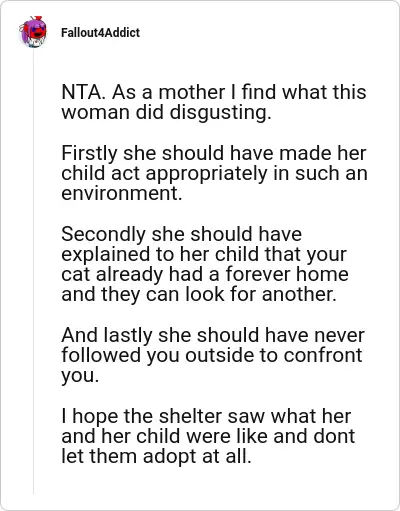Screen dimensions: 400x511
Task: Click the word 'Firstly' in the comment
Action: pyautogui.click(x=90, y=153)
